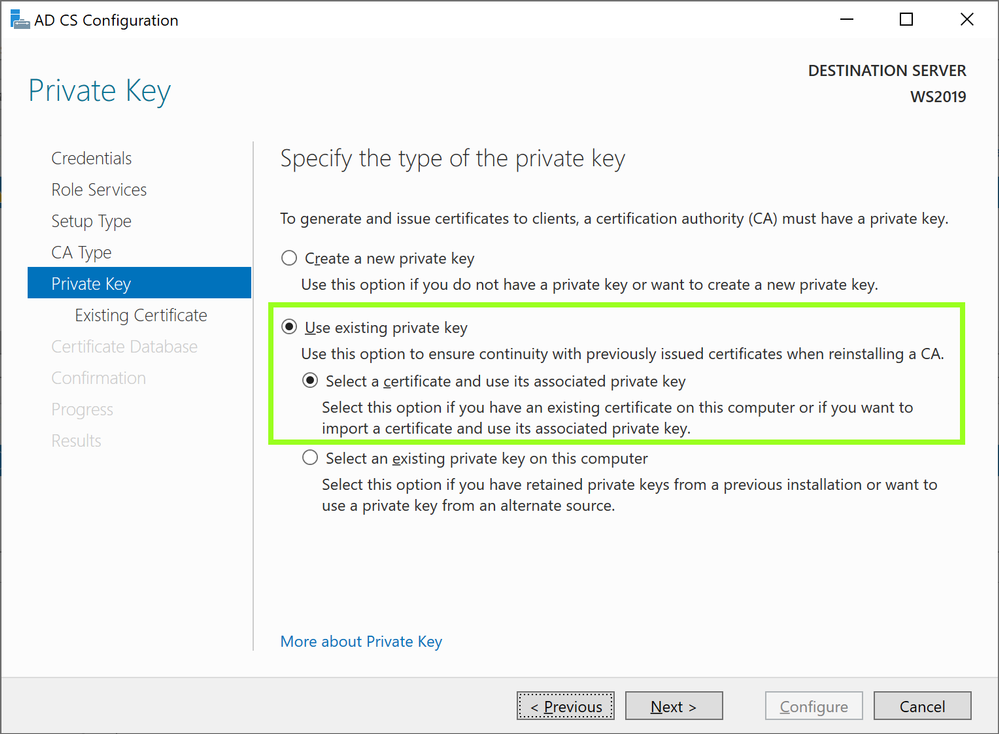Click the Progress step
999x734 pixels.
pyautogui.click(x=82, y=409)
